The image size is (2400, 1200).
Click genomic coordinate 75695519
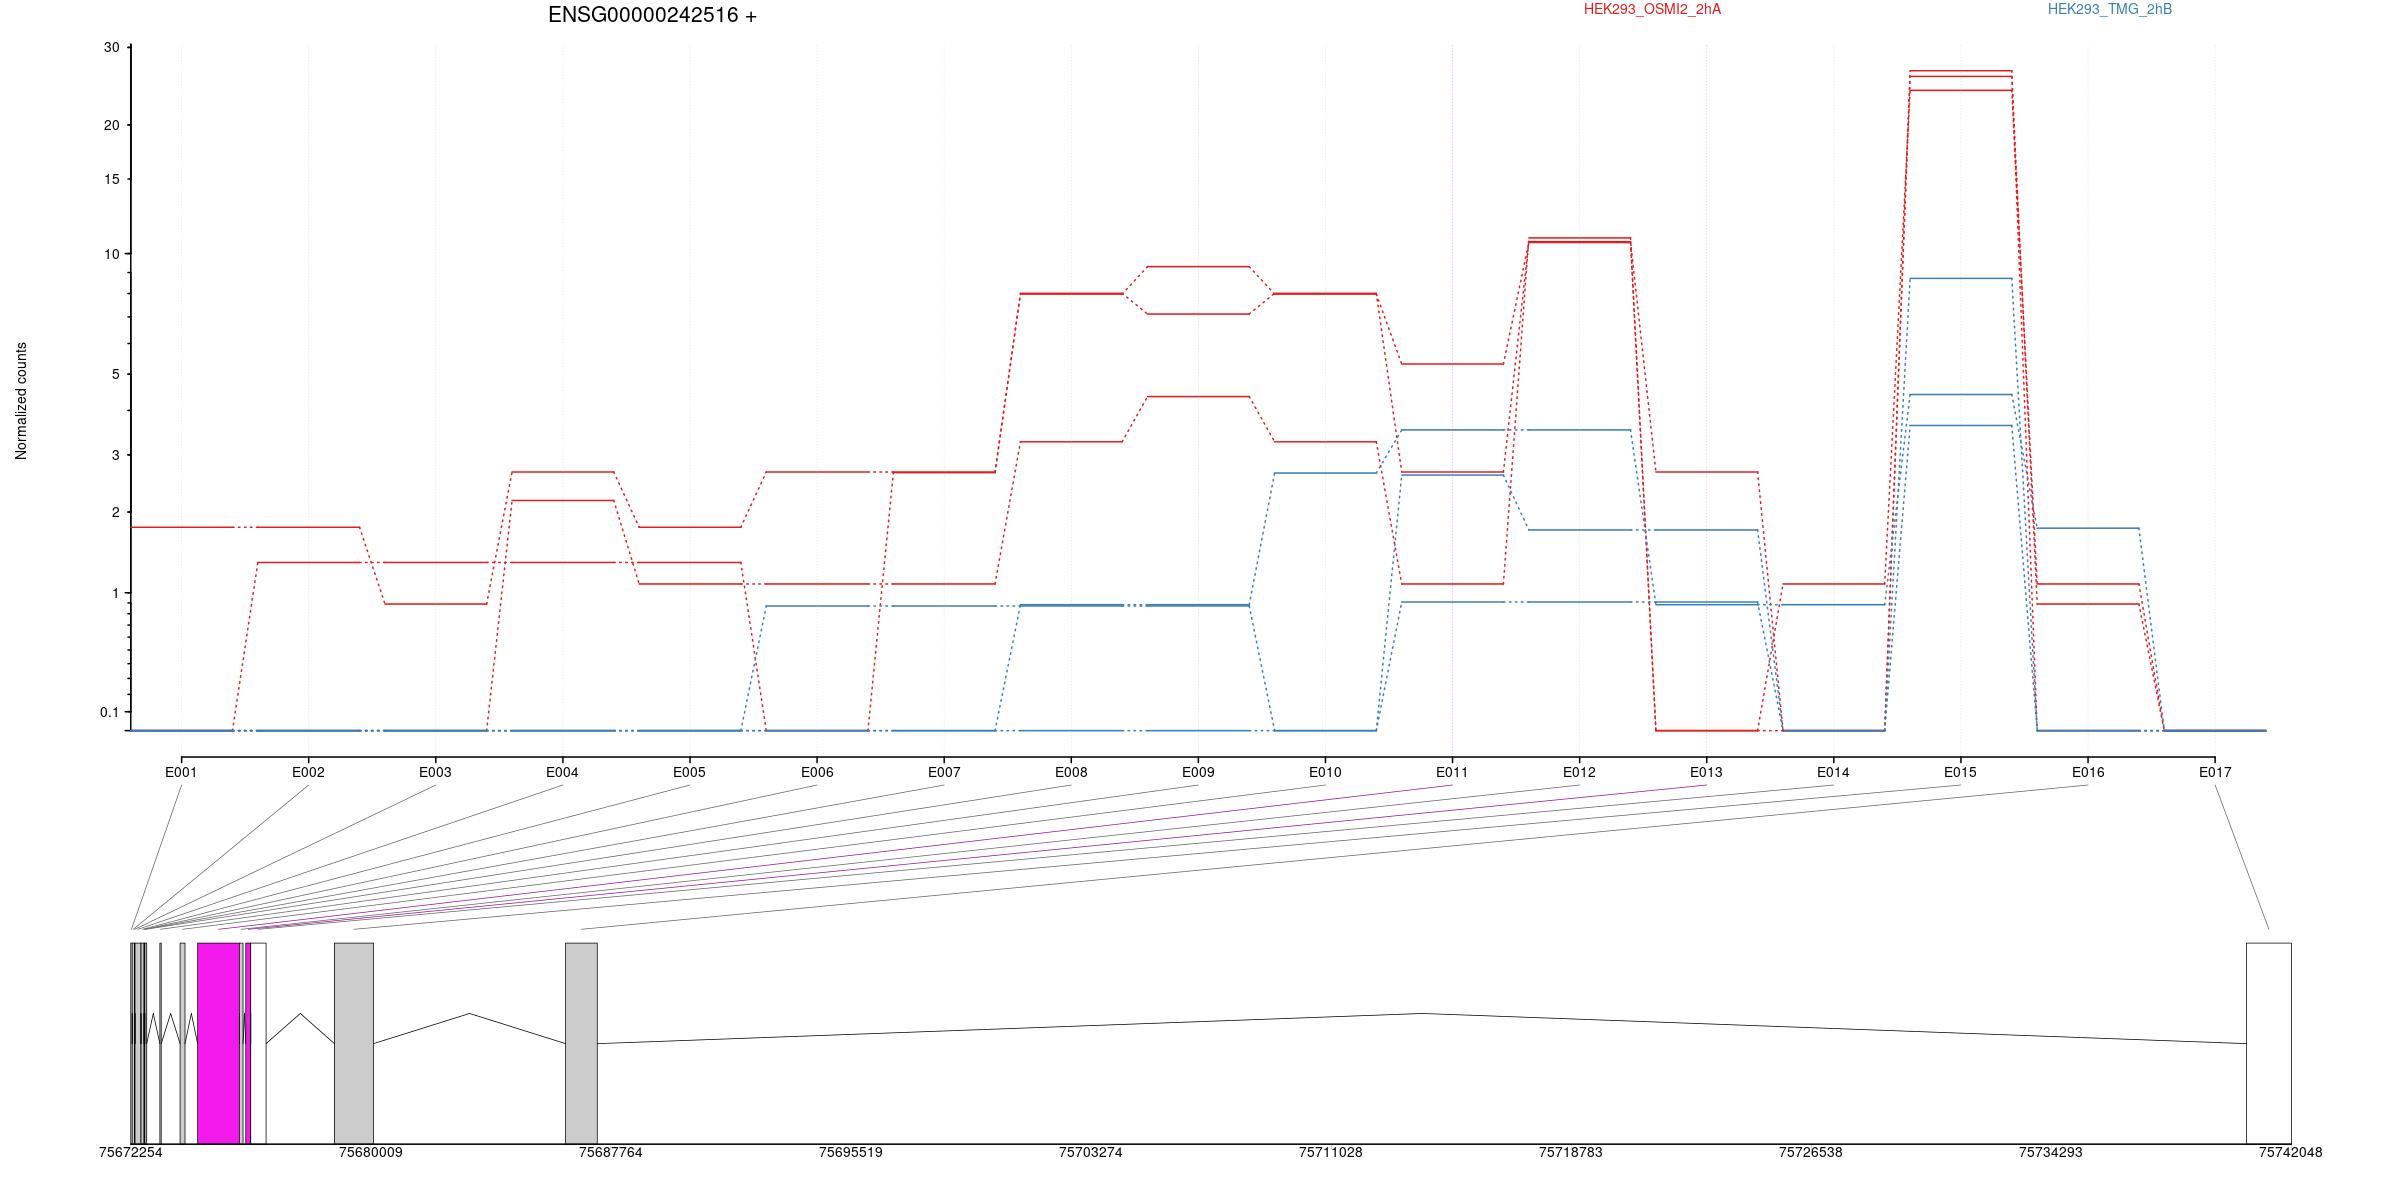[851, 1152]
